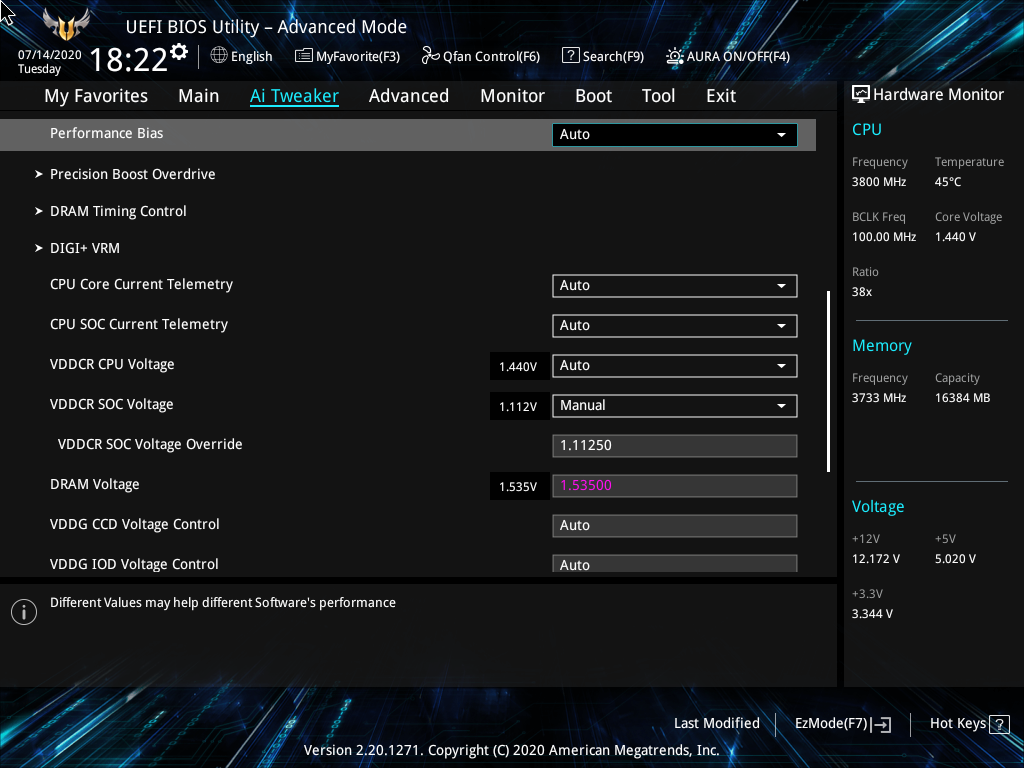
Task: Click the globe language icon
Action: click(x=219, y=56)
